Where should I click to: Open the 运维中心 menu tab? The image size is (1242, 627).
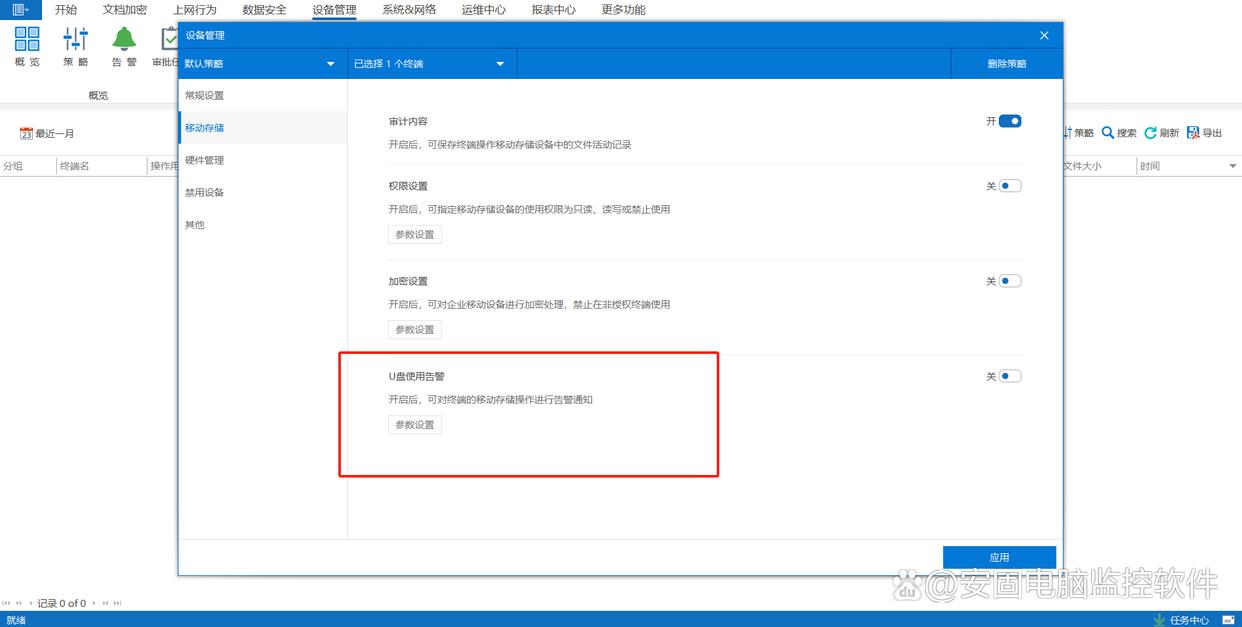coord(484,10)
